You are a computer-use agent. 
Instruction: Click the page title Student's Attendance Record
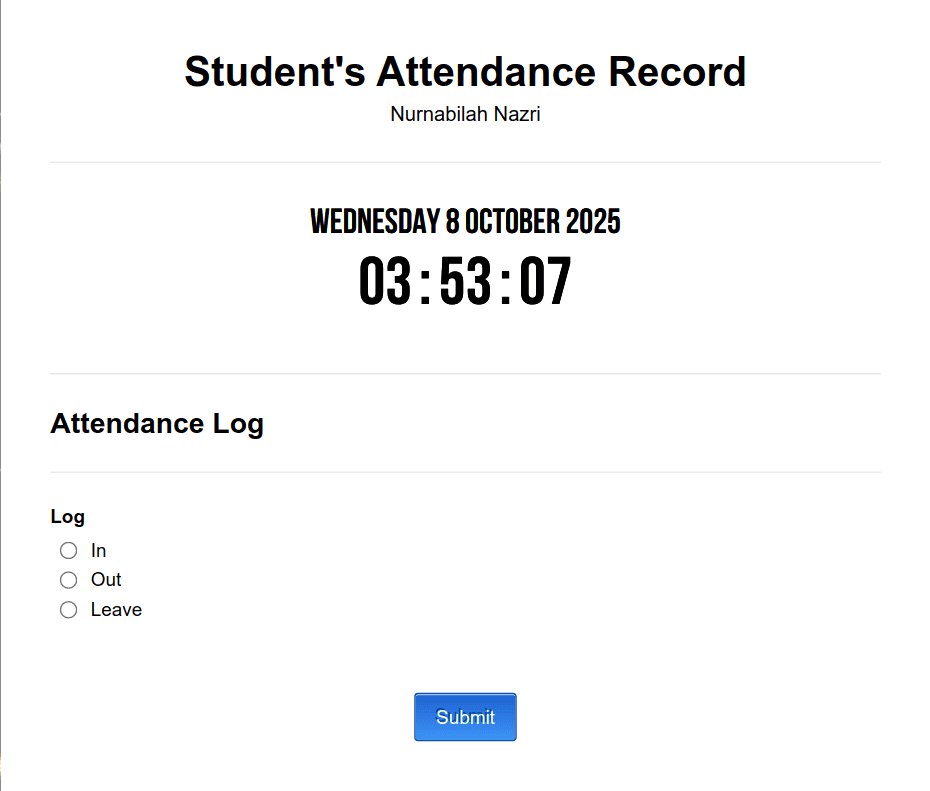pos(465,71)
